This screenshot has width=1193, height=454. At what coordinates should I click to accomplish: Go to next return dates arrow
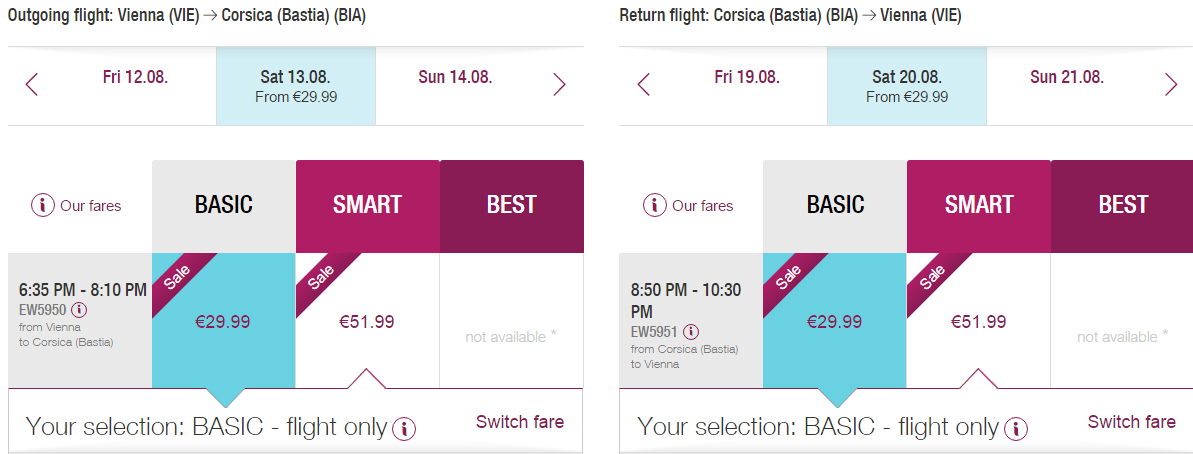(x=1171, y=84)
